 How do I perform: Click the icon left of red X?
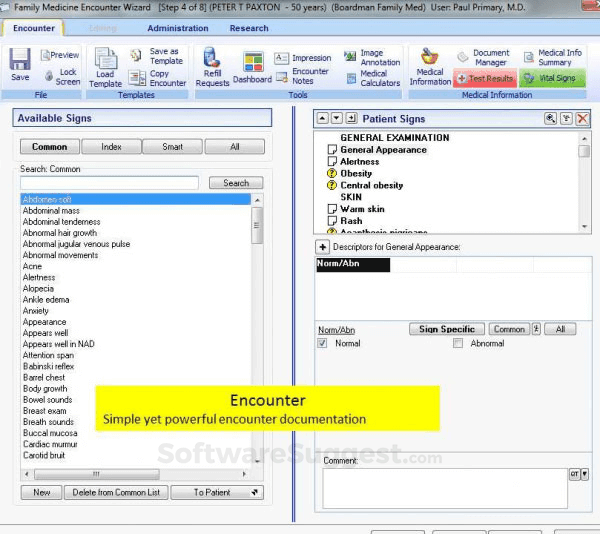pos(566,119)
